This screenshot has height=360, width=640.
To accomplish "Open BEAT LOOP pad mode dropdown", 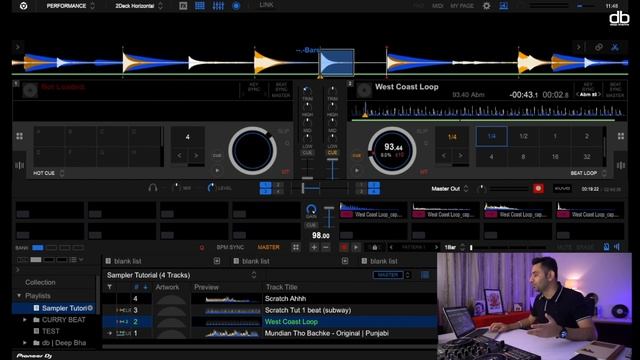I will [588, 173].
